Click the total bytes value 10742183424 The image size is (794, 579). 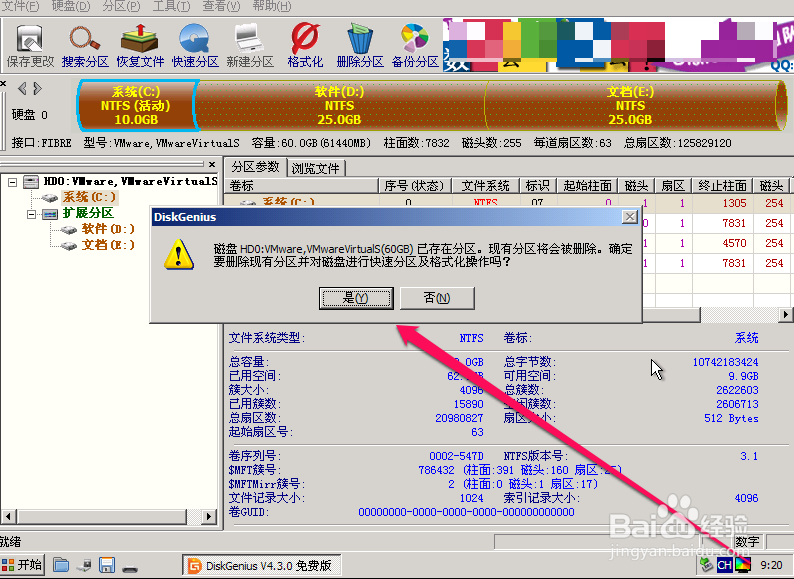click(x=725, y=362)
